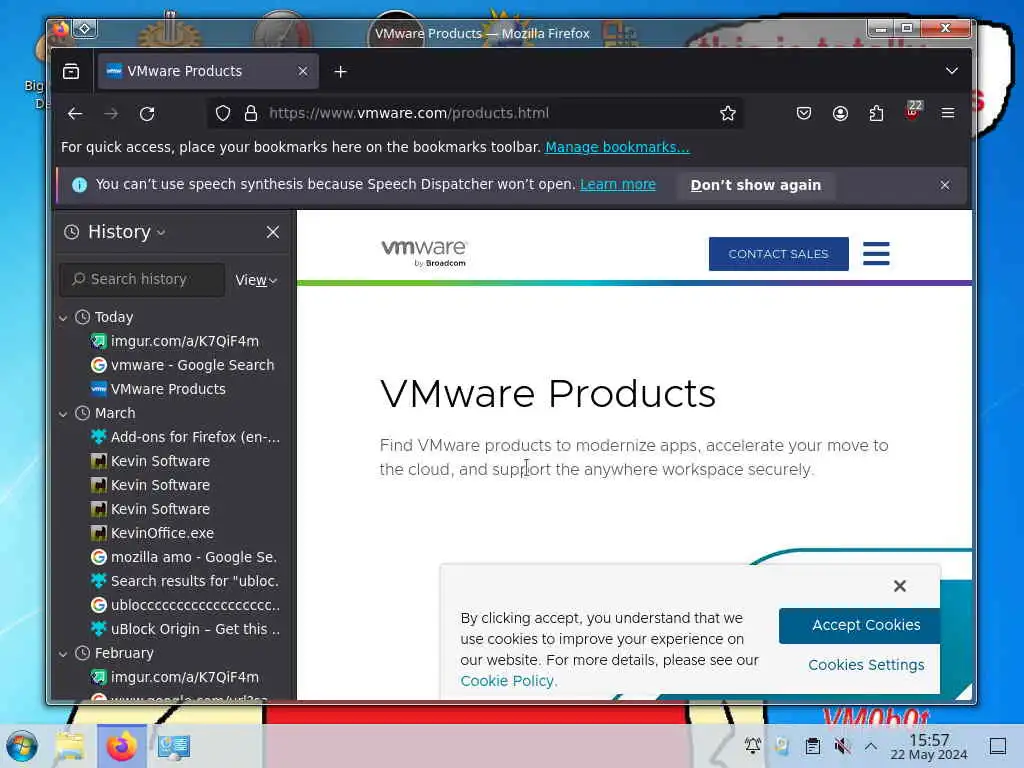Open uBlock Origin - Get this history entry
The image size is (1024, 768).
tap(185, 629)
